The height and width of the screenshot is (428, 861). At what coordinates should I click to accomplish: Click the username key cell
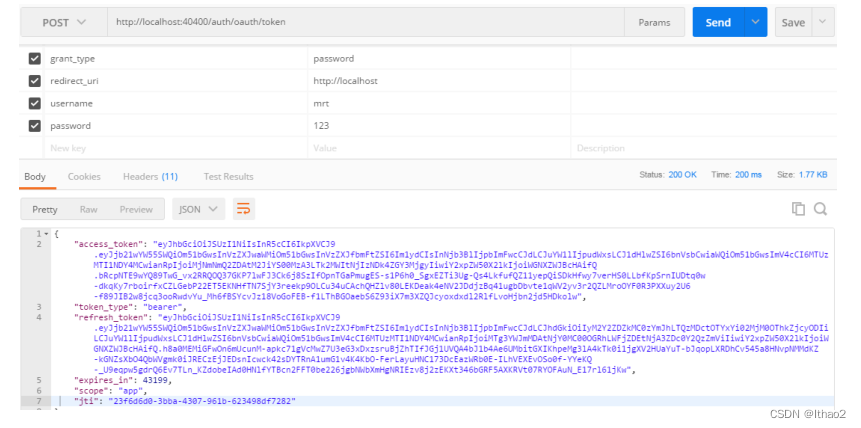pyautogui.click(x=176, y=103)
